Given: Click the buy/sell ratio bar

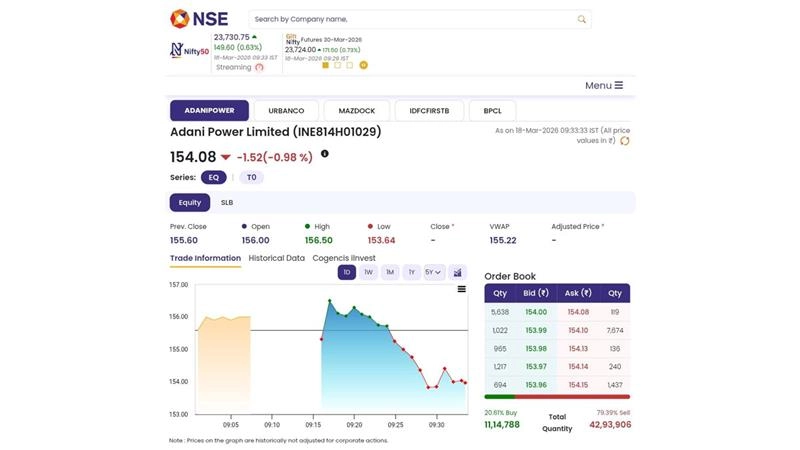Looking at the screenshot, I should pos(557,397).
